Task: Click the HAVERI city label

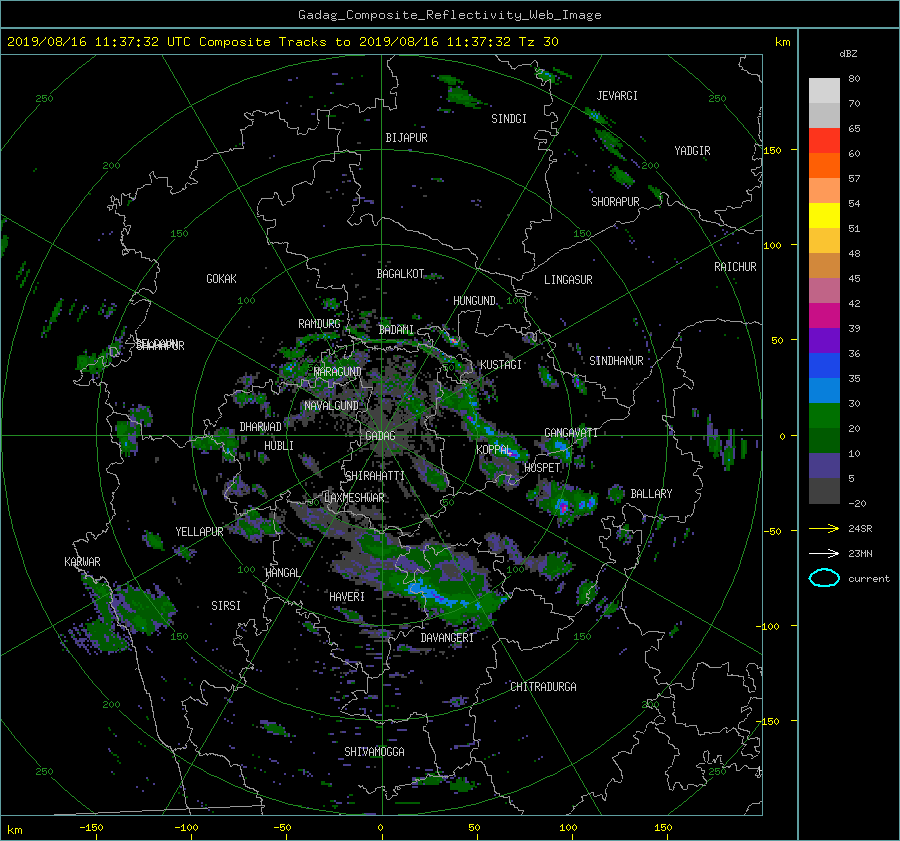Action: (x=347, y=597)
